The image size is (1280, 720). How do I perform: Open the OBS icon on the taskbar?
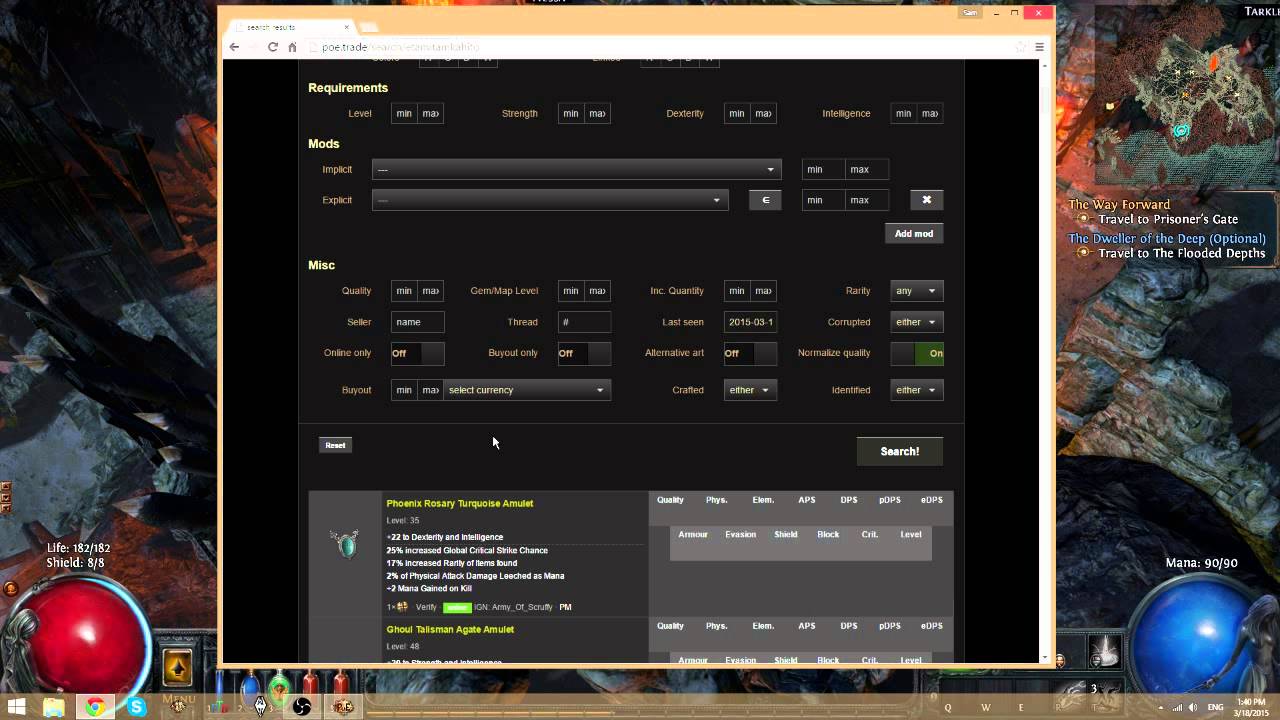click(x=302, y=707)
